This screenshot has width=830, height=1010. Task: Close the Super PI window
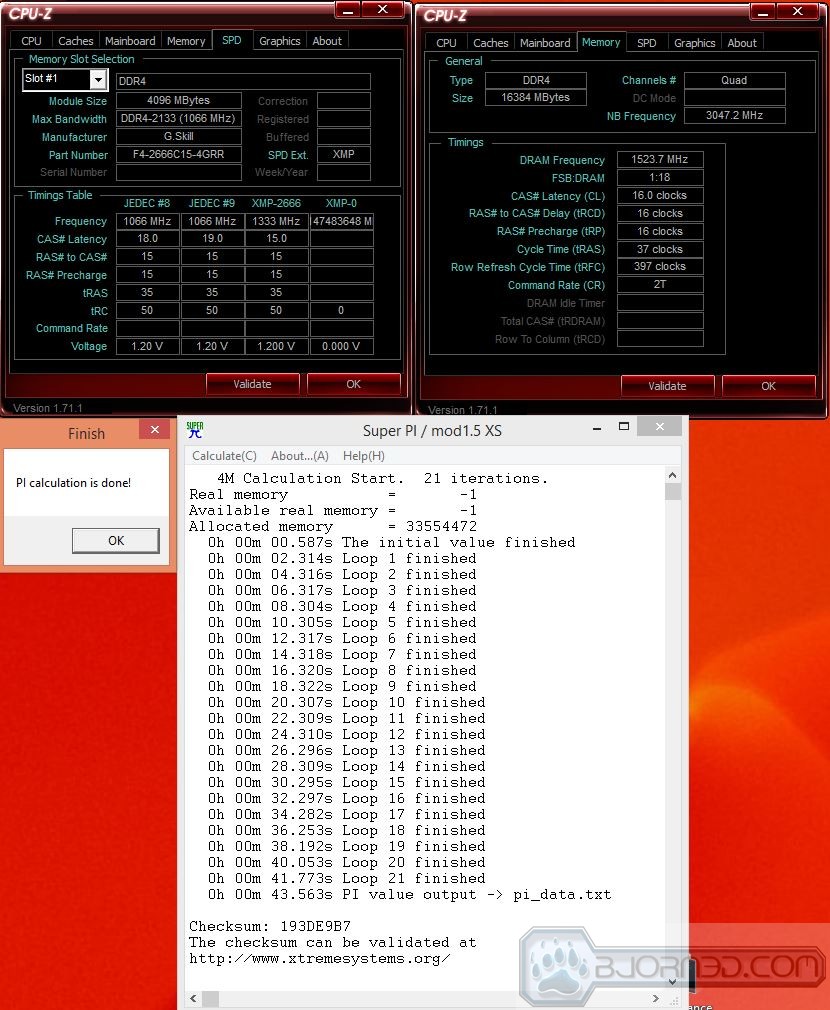coord(659,426)
